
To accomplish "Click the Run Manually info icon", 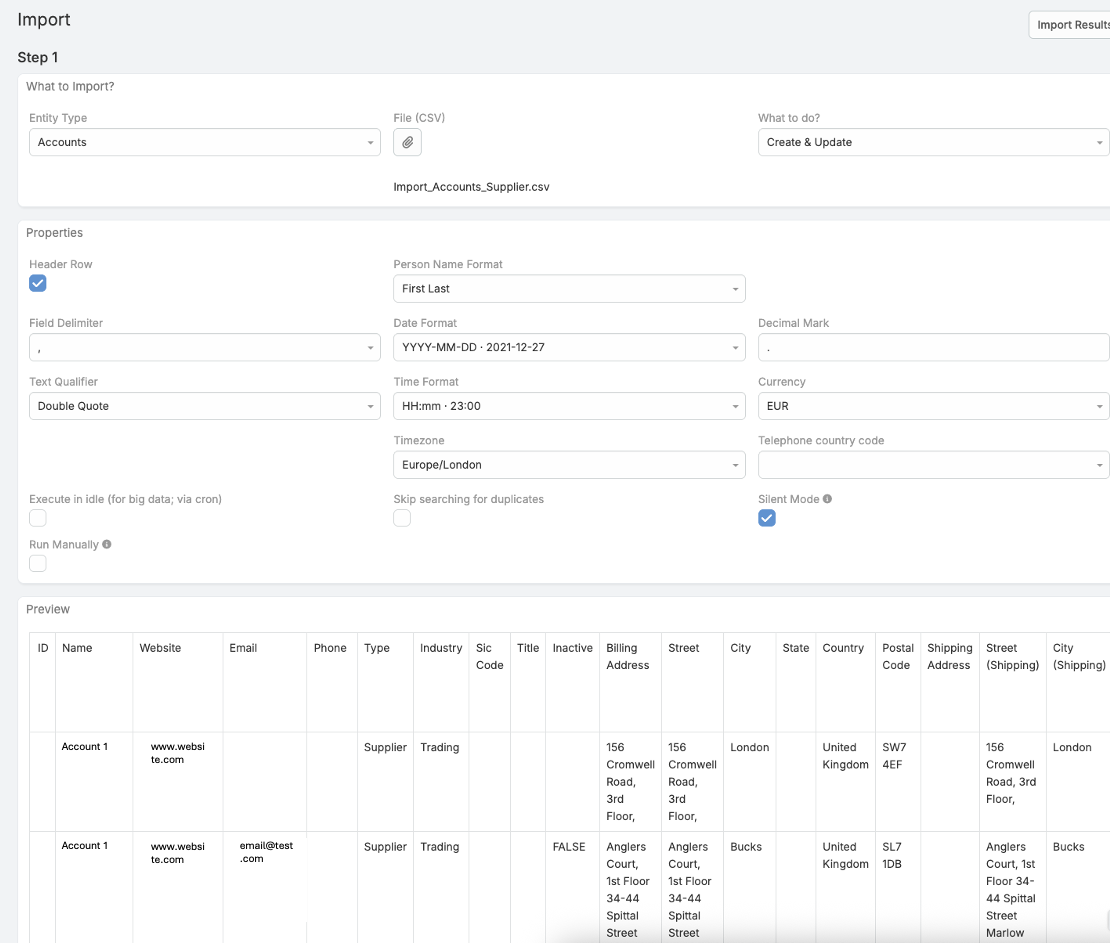I will click(x=107, y=545).
